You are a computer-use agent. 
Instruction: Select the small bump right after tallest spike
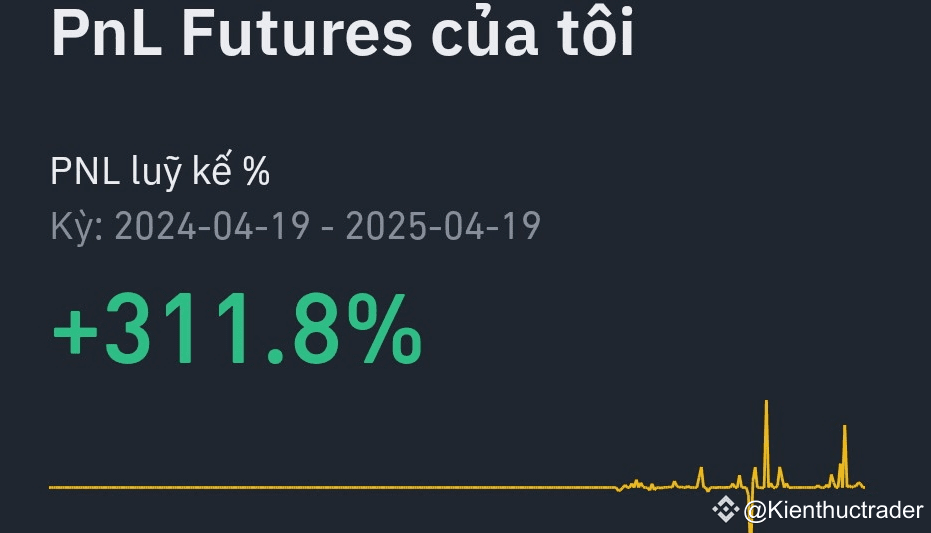coord(780,477)
